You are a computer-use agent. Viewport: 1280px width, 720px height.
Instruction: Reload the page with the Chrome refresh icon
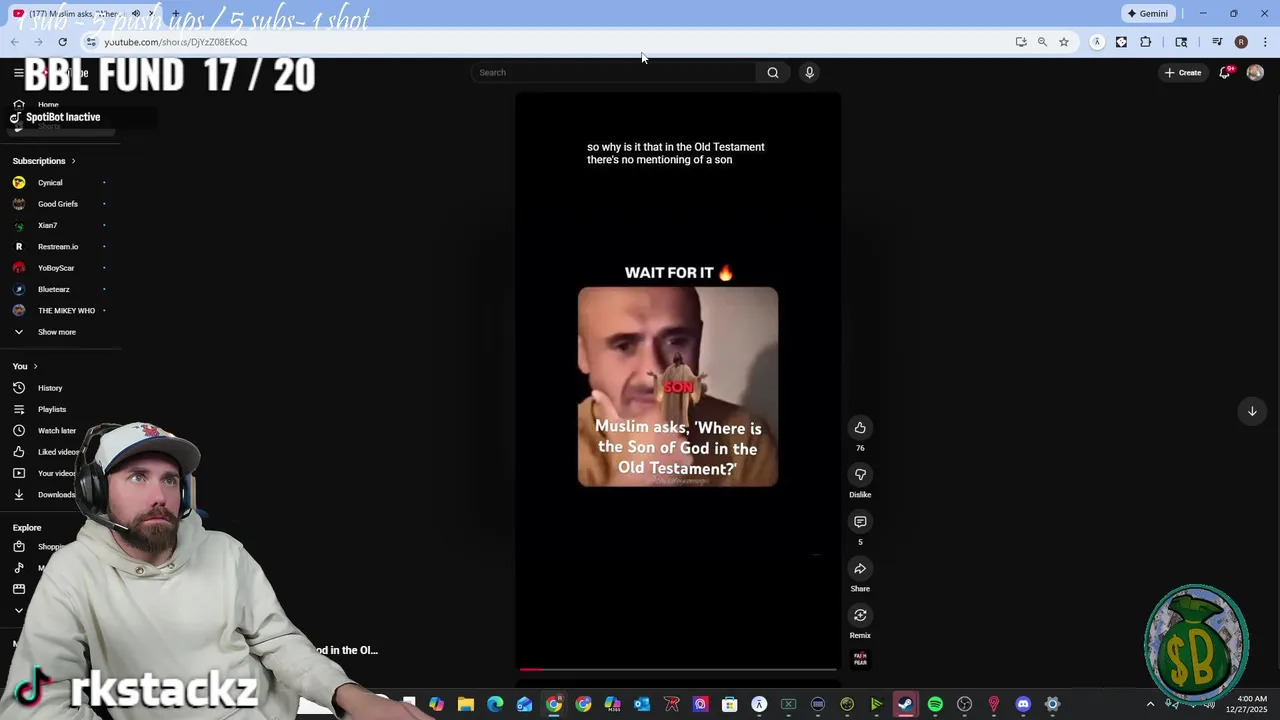(x=62, y=42)
